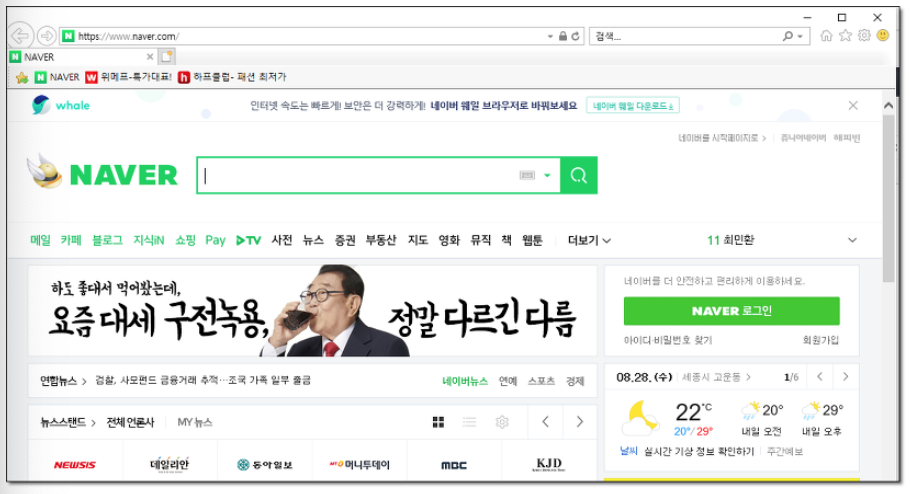Select 연예 news tab

(x=508, y=381)
